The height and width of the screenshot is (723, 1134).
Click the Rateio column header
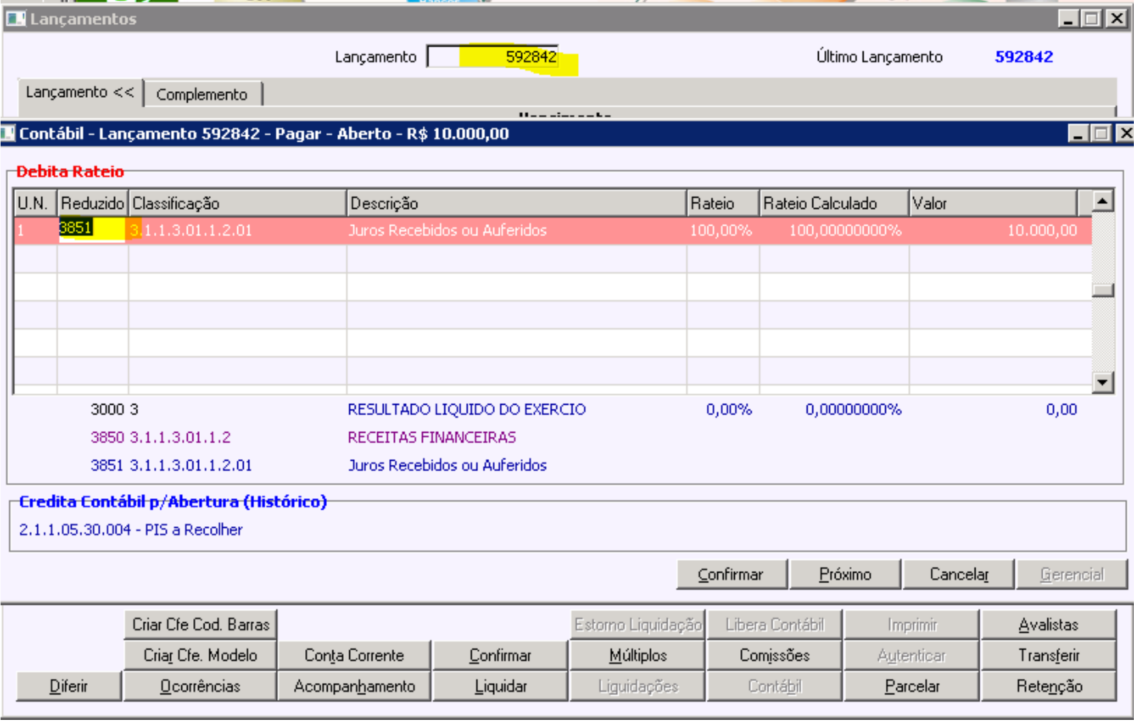click(723, 203)
